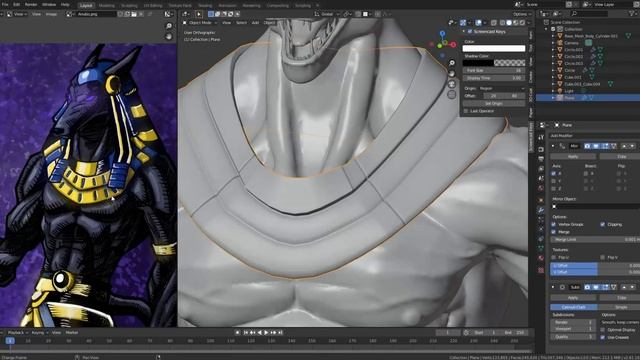Screen dimensions: 640x360
Task: Open the File menu
Action: tap(5, 4)
